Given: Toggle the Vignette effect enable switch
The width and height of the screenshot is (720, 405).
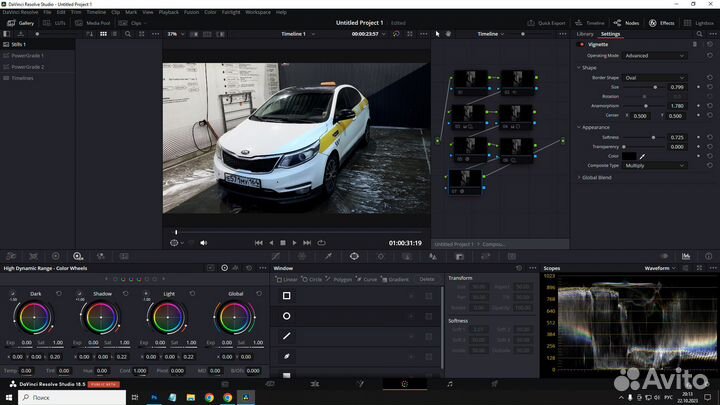Looking at the screenshot, I should (x=583, y=44).
